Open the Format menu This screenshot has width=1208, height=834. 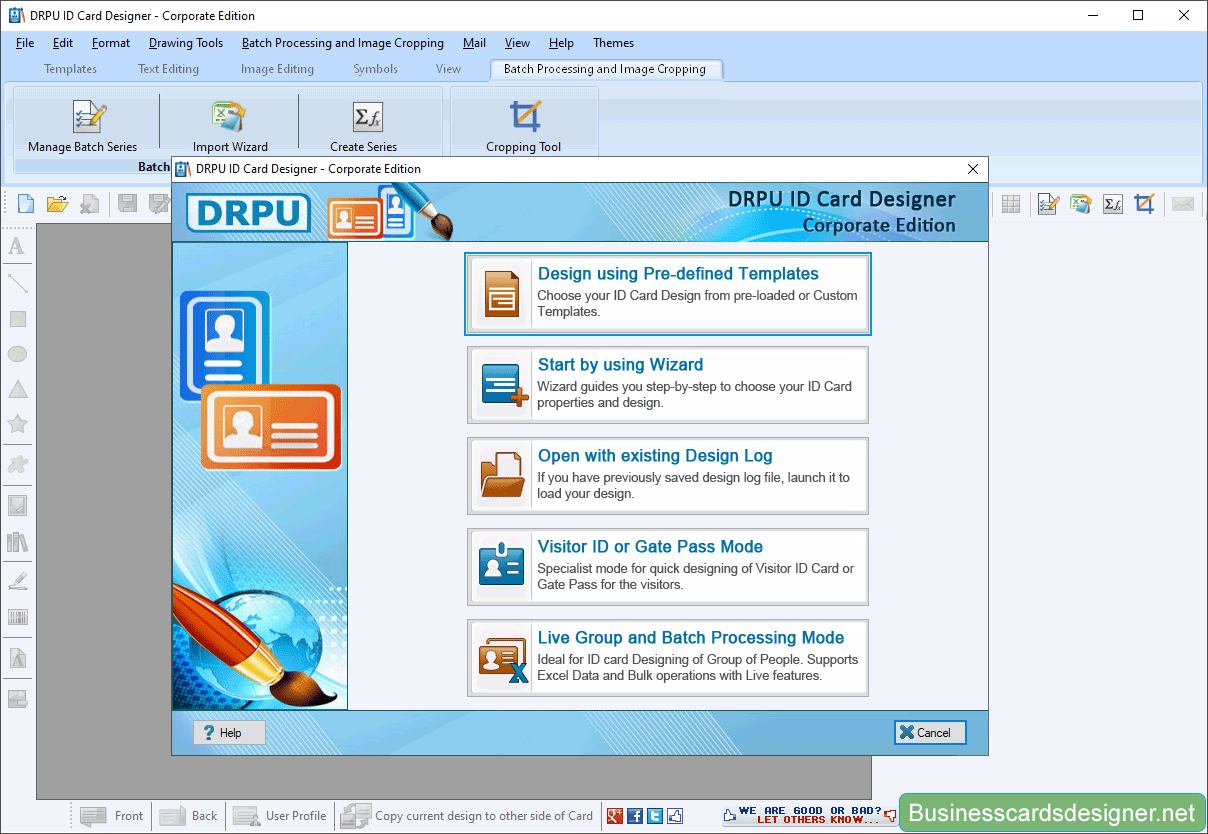pos(111,43)
